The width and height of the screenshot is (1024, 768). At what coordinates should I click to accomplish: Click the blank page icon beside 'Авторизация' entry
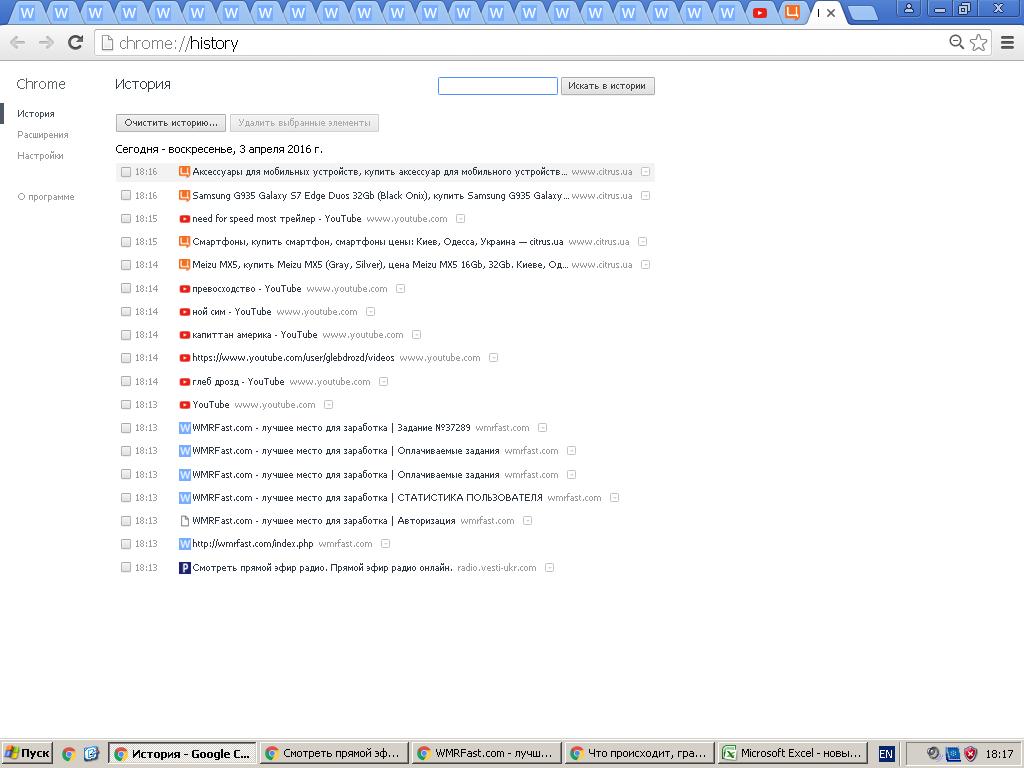coord(185,520)
